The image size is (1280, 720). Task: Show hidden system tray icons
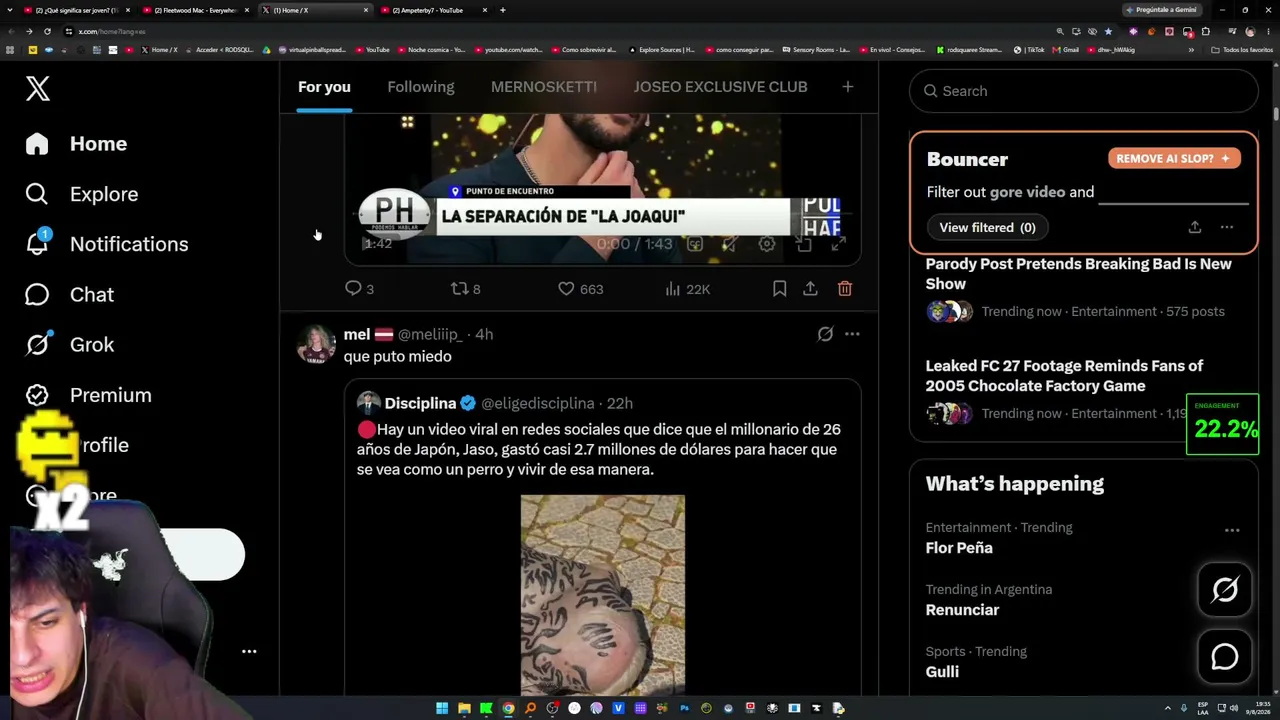1170,709
